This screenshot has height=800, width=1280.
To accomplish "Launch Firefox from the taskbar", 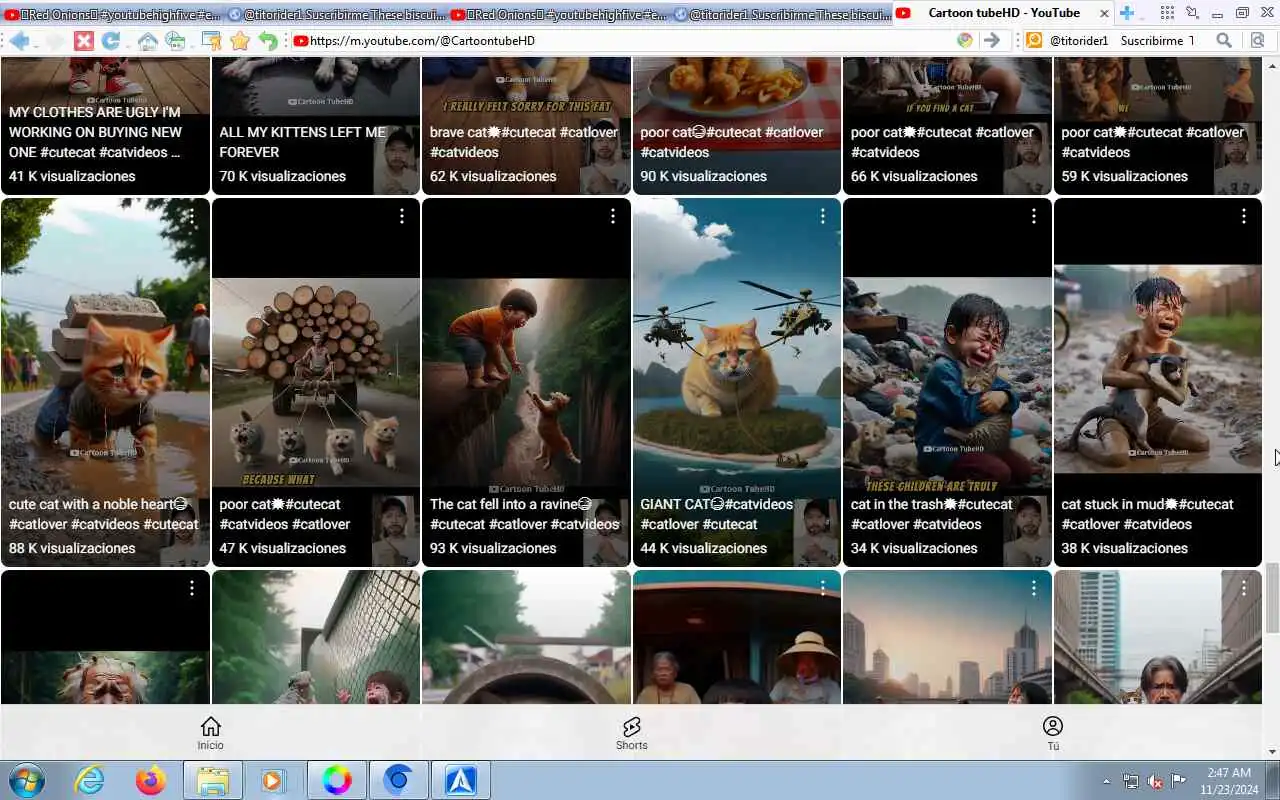I will 151,780.
